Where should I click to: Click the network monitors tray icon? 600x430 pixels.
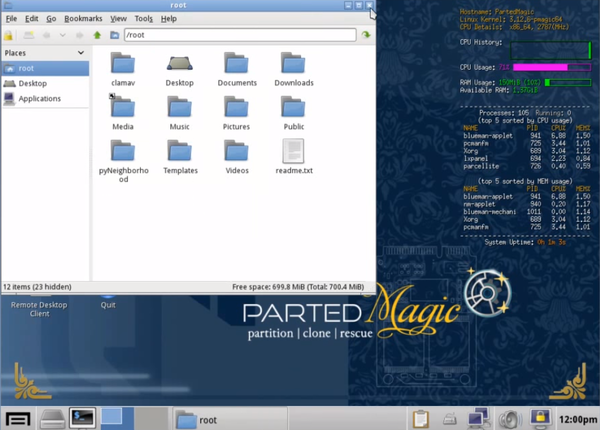(478, 418)
